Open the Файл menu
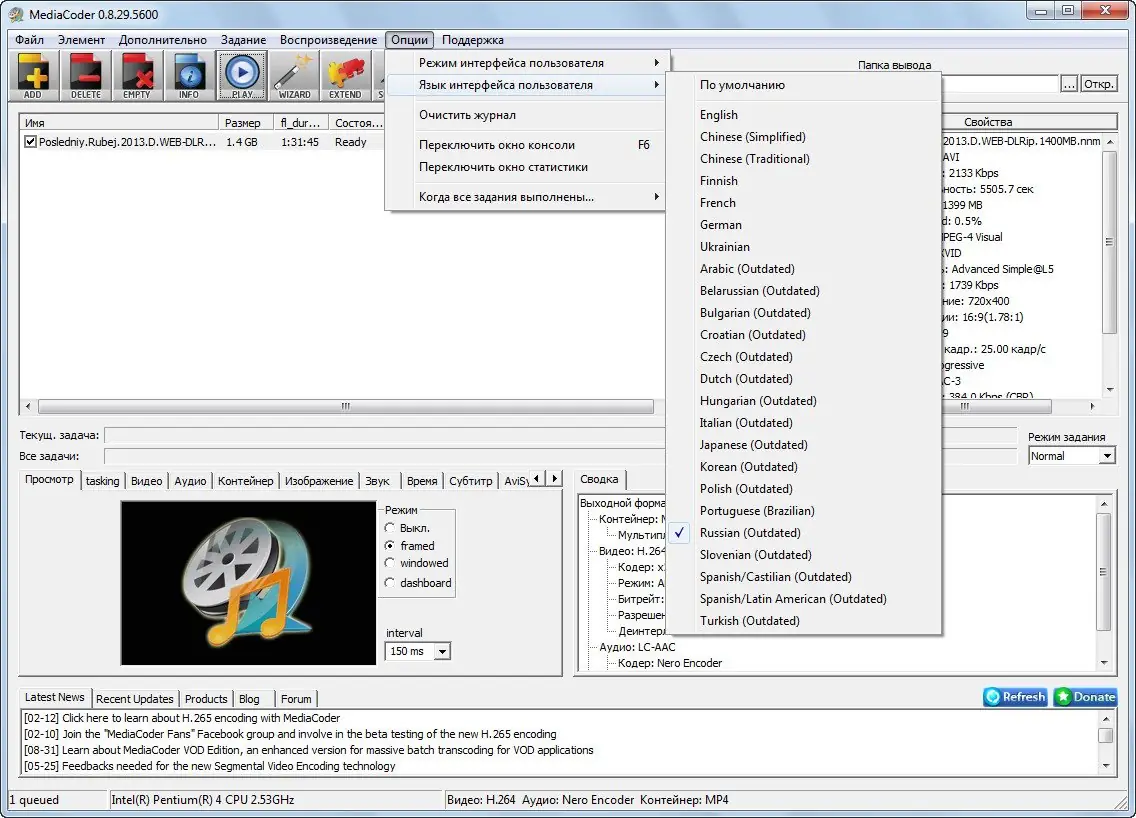1136x818 pixels. click(x=30, y=40)
